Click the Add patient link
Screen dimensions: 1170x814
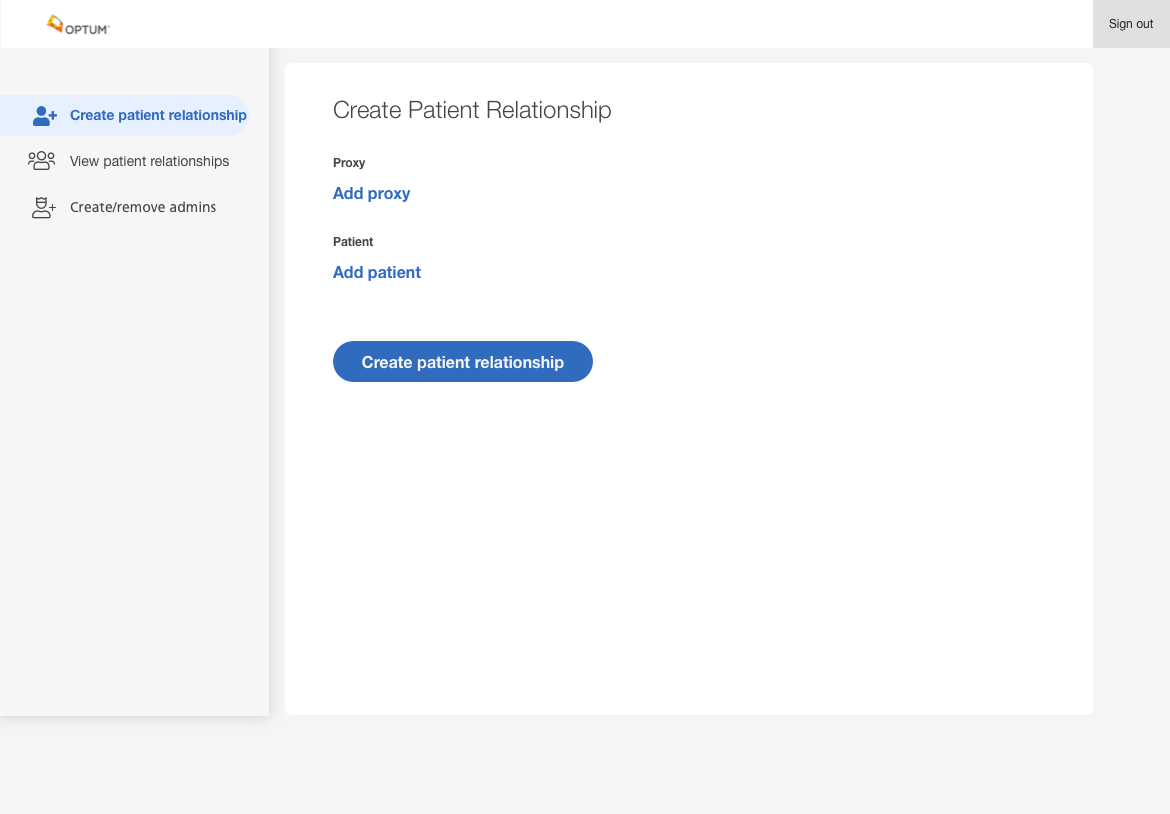[376, 272]
